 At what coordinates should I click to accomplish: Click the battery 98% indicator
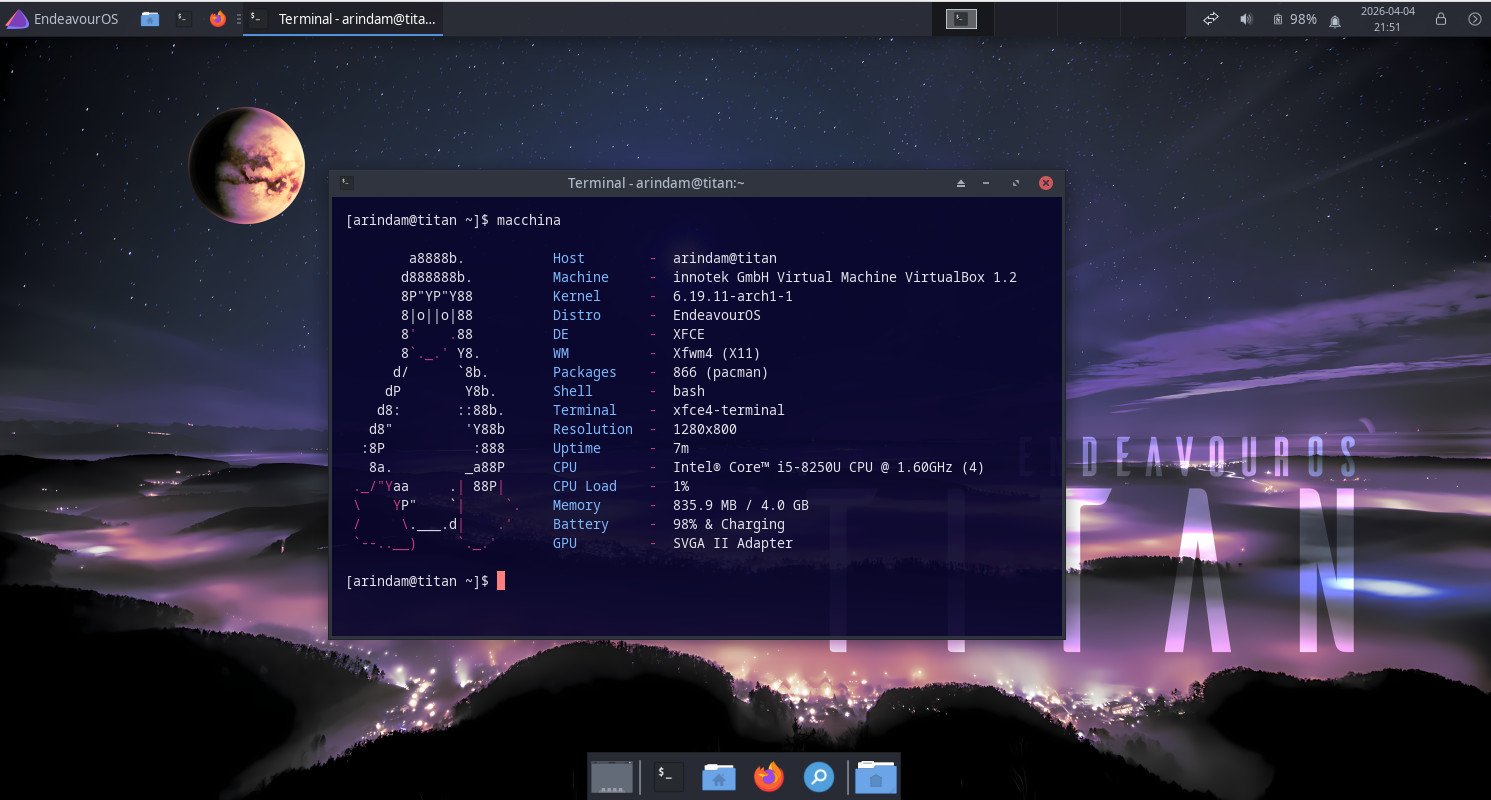(1294, 19)
